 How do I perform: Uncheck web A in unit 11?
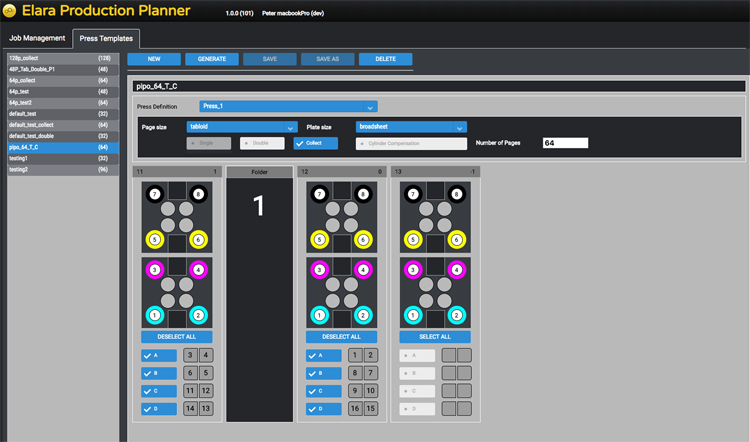[x=159, y=355]
